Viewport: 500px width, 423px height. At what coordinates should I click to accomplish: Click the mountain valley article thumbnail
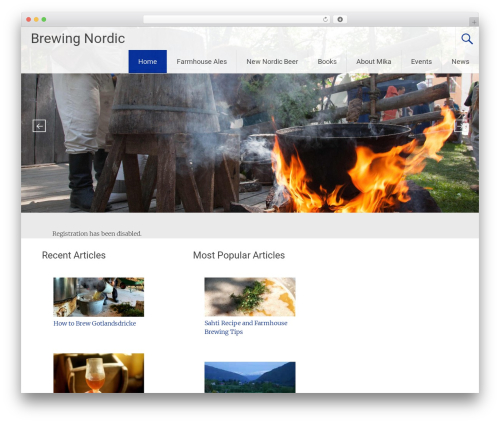pos(250,377)
